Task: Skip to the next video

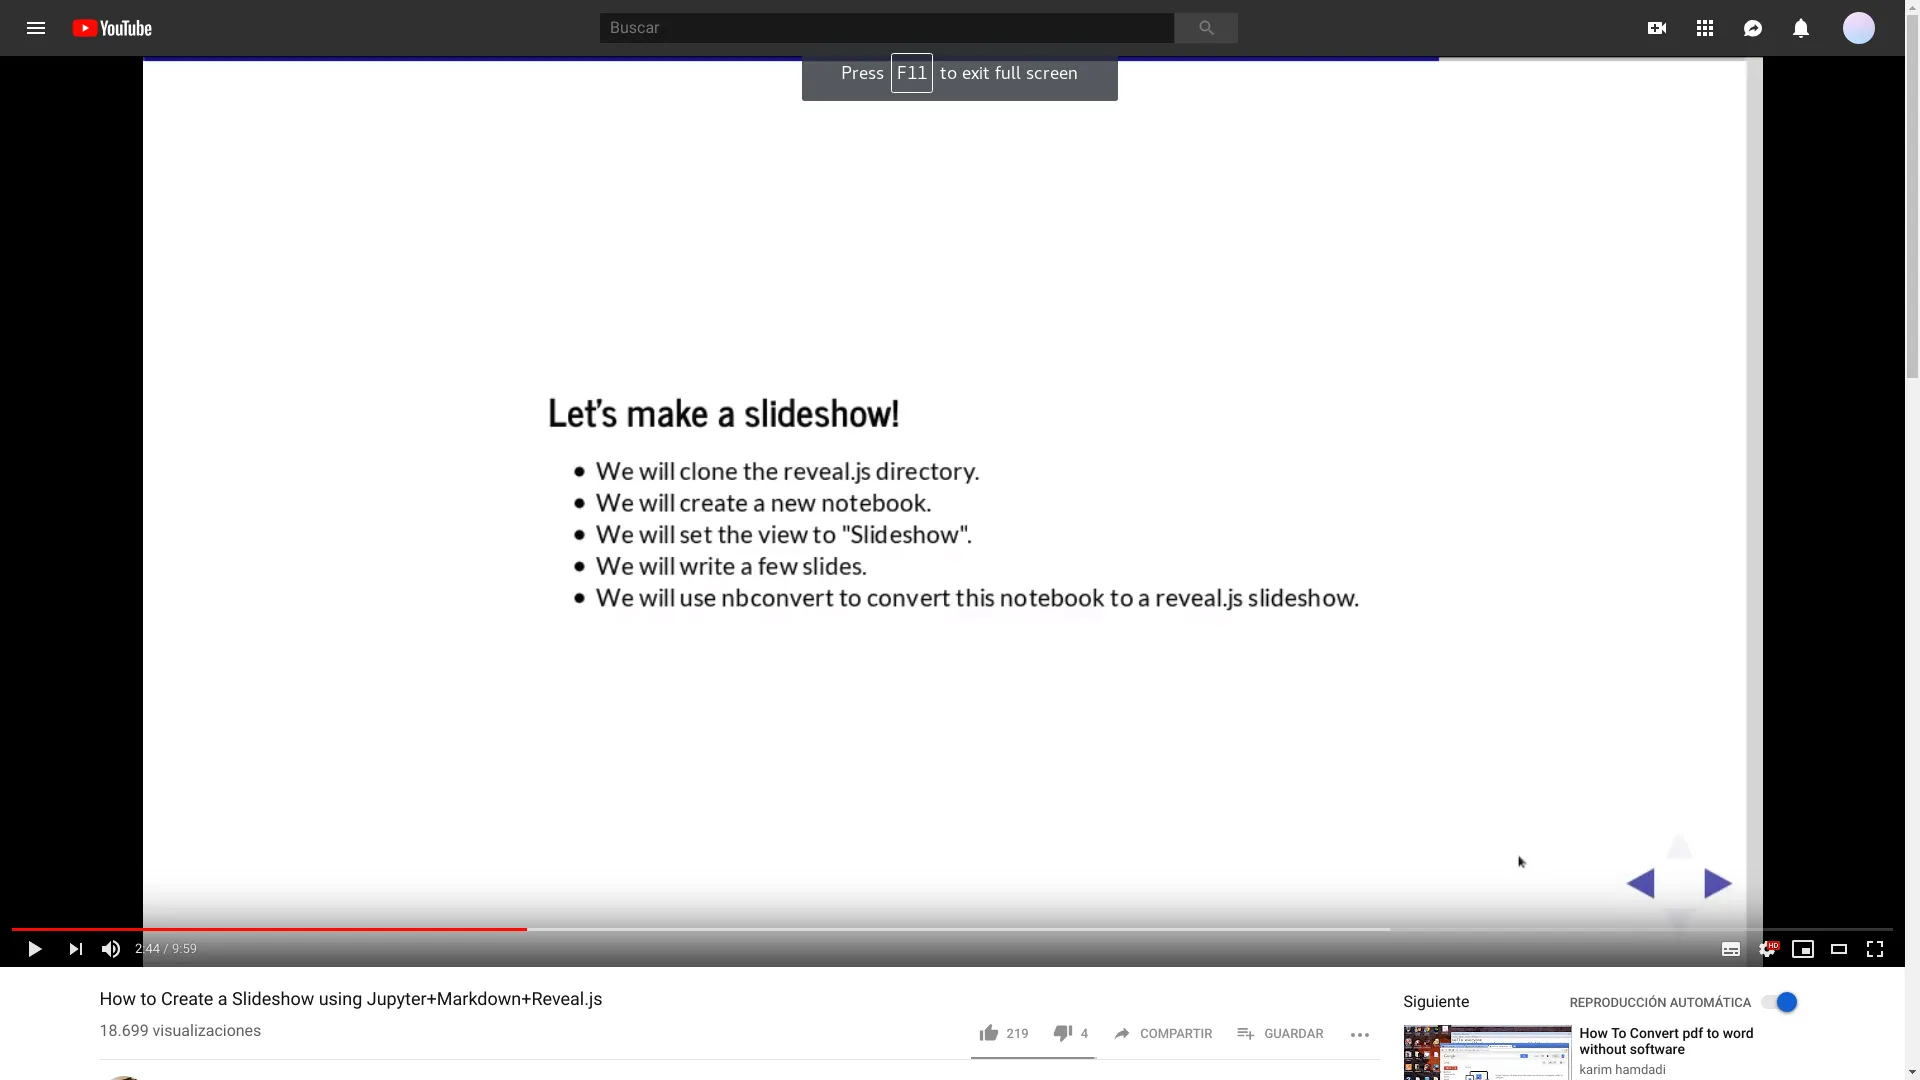Action: coord(76,949)
